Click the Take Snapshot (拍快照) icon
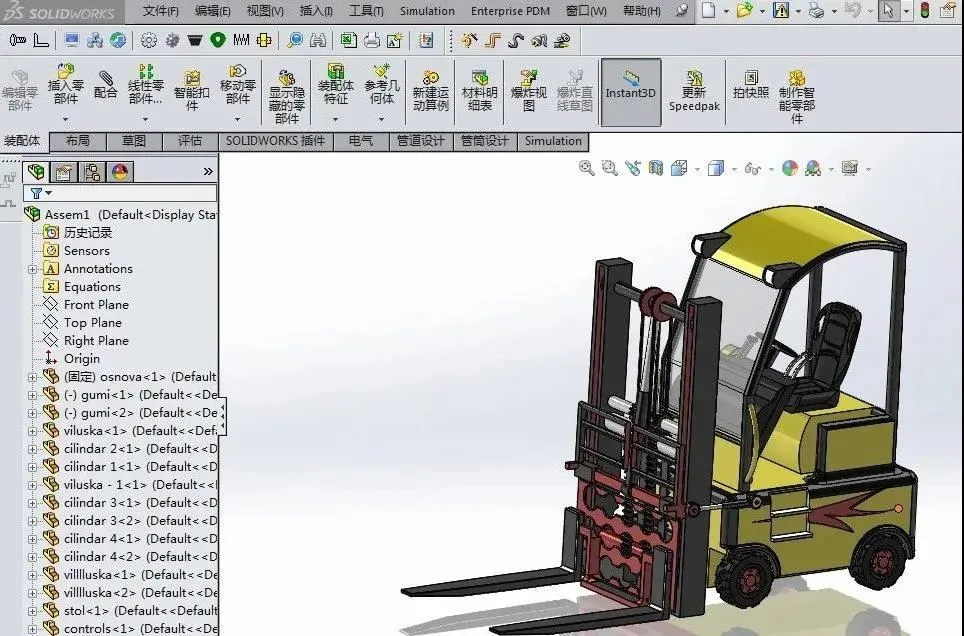The height and width of the screenshot is (636, 964). coord(751,84)
